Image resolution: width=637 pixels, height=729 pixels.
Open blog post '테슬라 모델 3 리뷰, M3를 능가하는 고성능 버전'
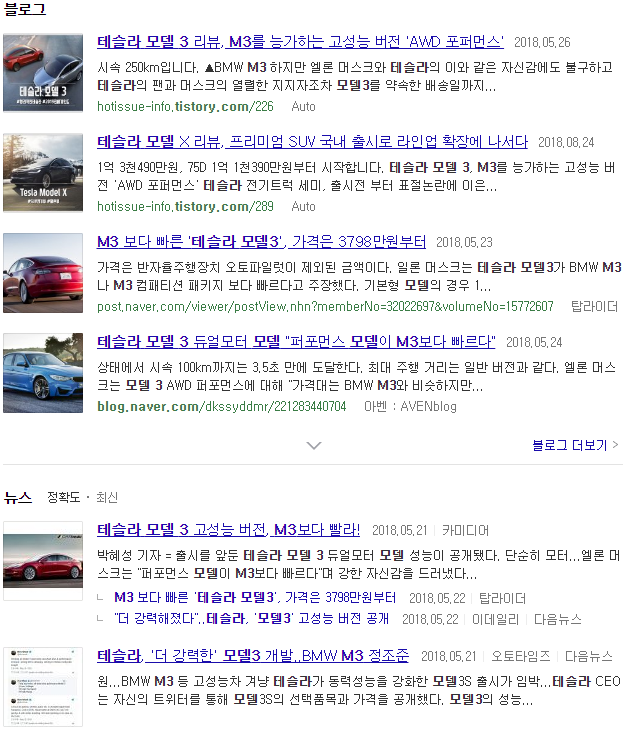click(x=300, y=42)
